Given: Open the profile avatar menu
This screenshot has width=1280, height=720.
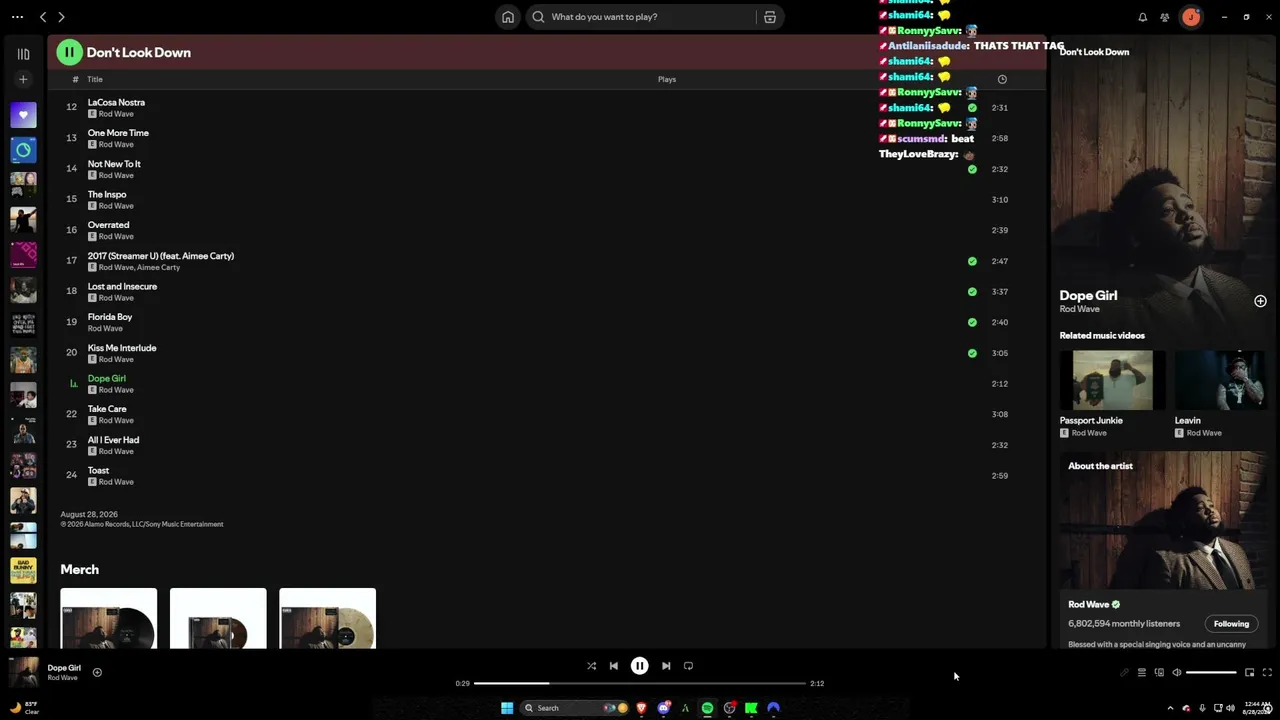Looking at the screenshot, I should coord(1191,17).
